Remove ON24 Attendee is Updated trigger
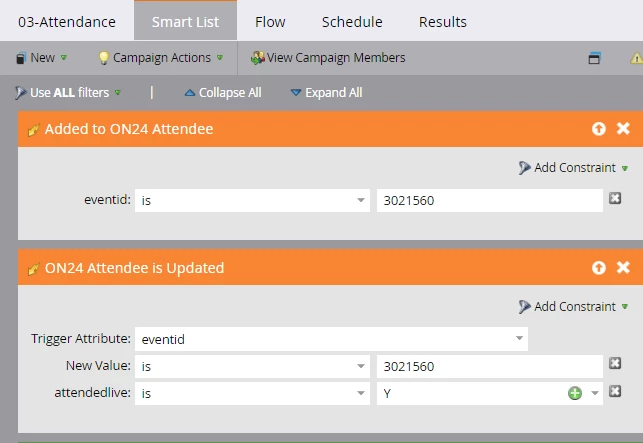This screenshot has width=643, height=443. (623, 267)
